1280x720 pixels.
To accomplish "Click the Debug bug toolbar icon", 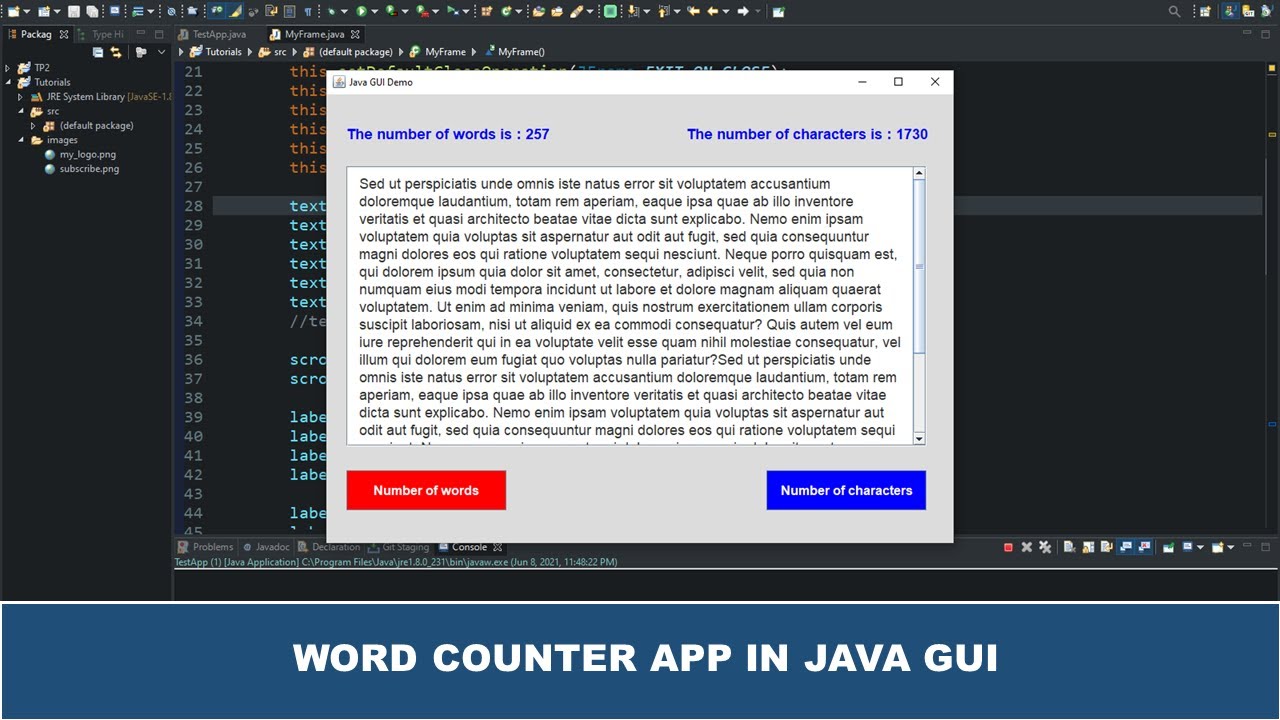I will click(x=330, y=11).
